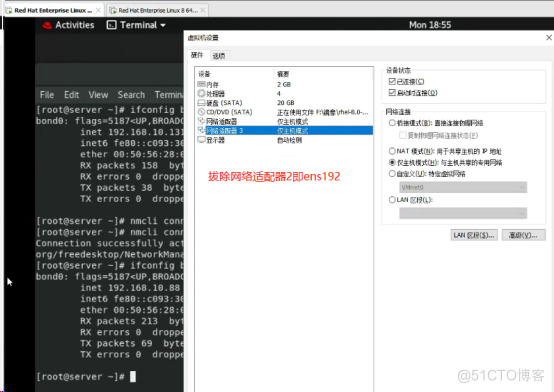Click RX packets 158 line in terminal
The image size is (554, 392).
tap(132, 165)
